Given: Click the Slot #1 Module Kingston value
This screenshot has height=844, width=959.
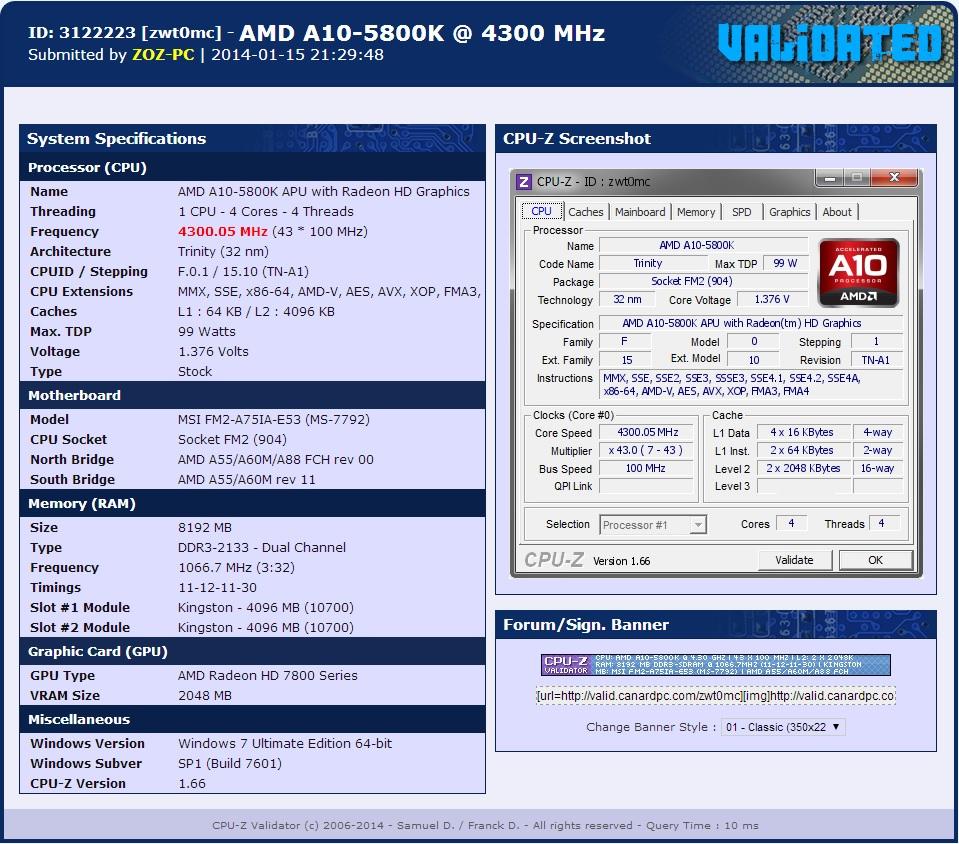Looking at the screenshot, I should pyautogui.click(x=266, y=608).
